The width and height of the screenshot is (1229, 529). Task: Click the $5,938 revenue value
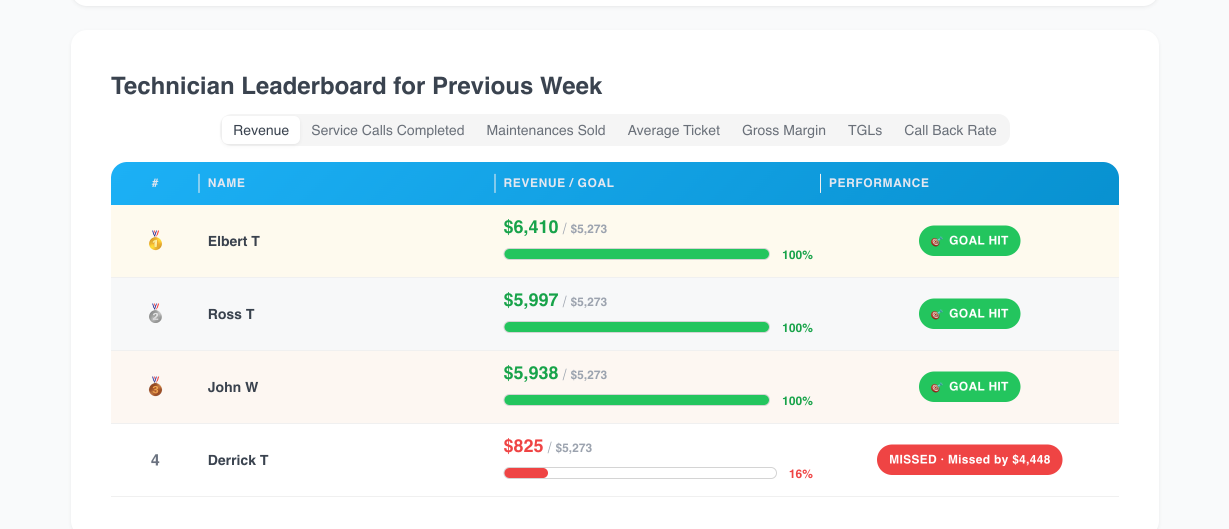tap(531, 373)
